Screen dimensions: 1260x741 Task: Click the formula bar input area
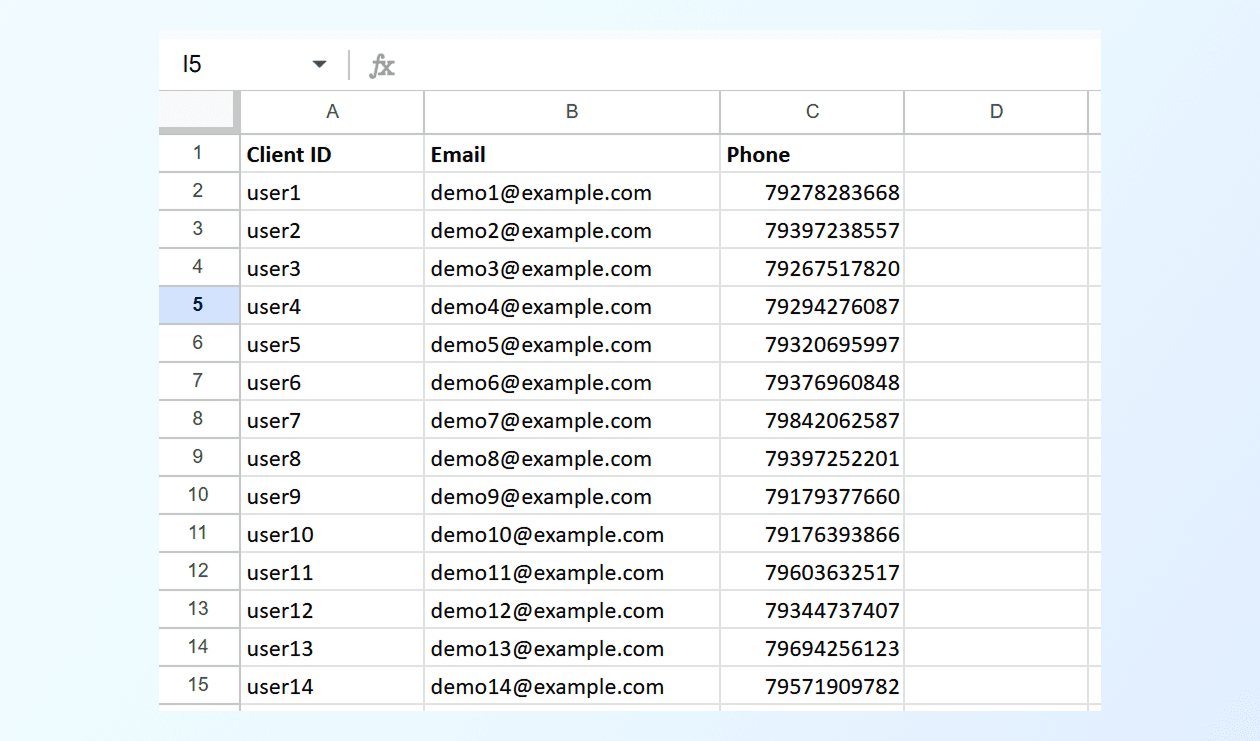[x=740, y=66]
